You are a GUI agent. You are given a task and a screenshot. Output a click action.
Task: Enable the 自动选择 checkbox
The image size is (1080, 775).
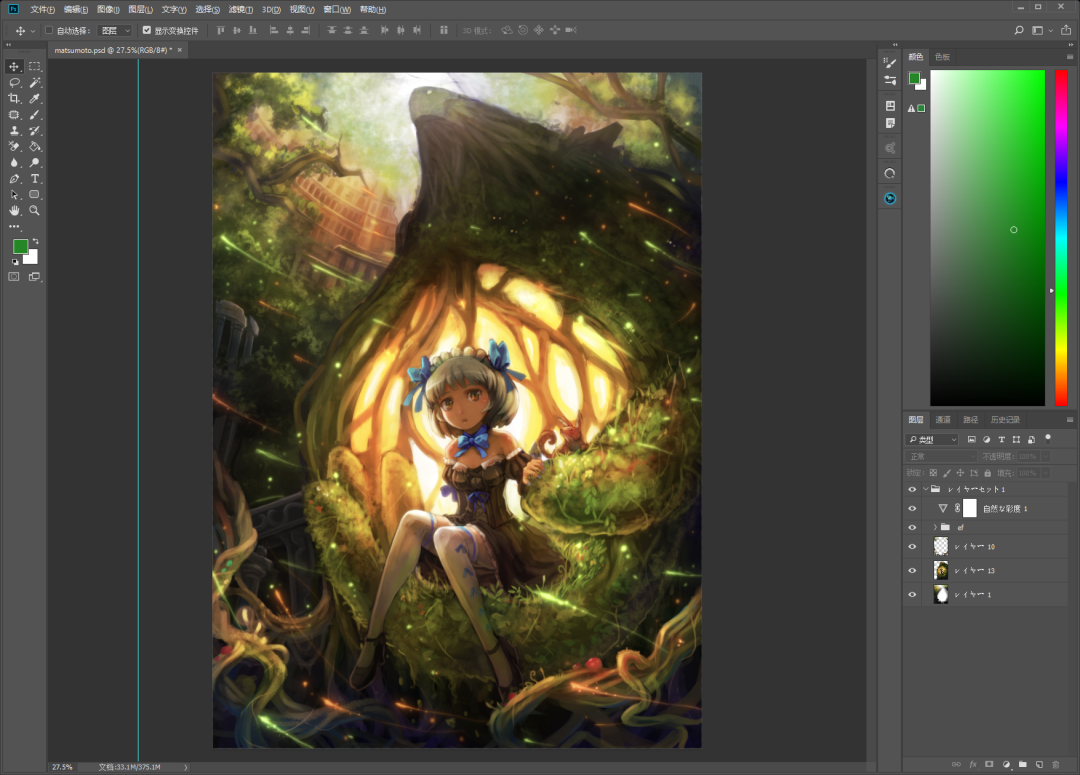[49, 30]
